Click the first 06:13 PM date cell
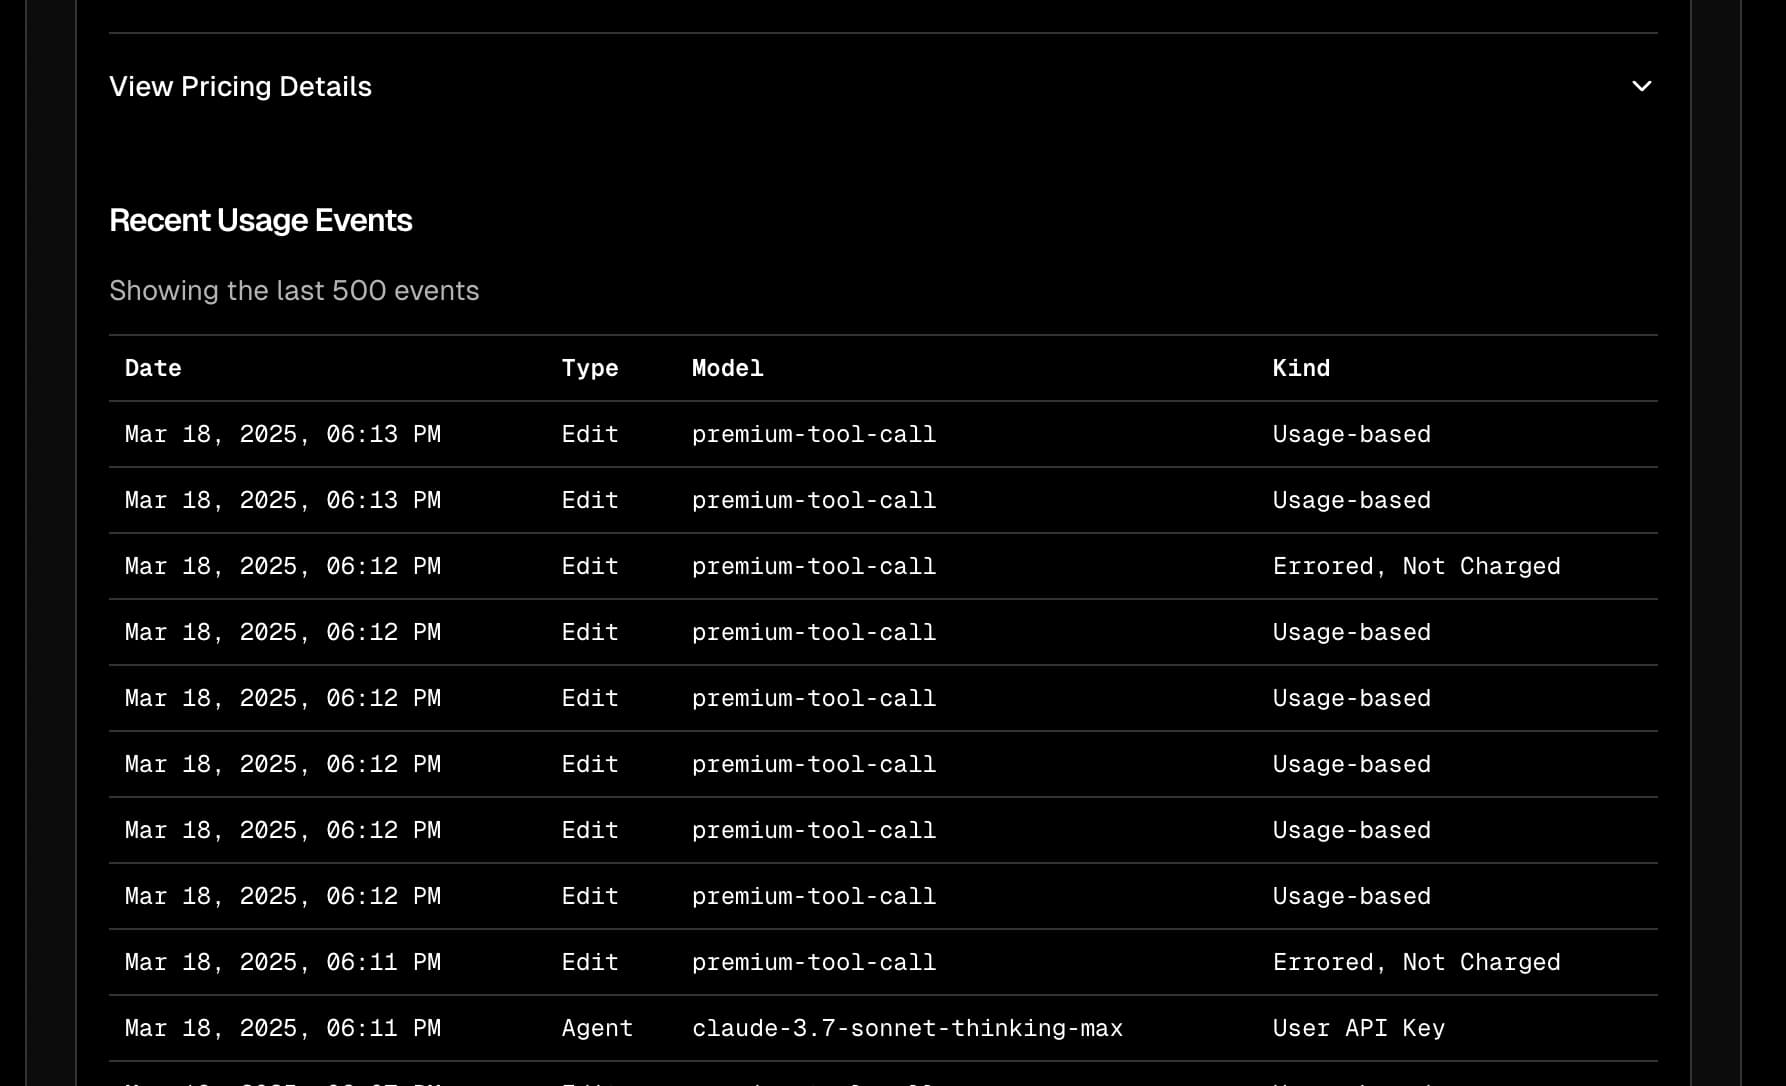 pos(283,434)
